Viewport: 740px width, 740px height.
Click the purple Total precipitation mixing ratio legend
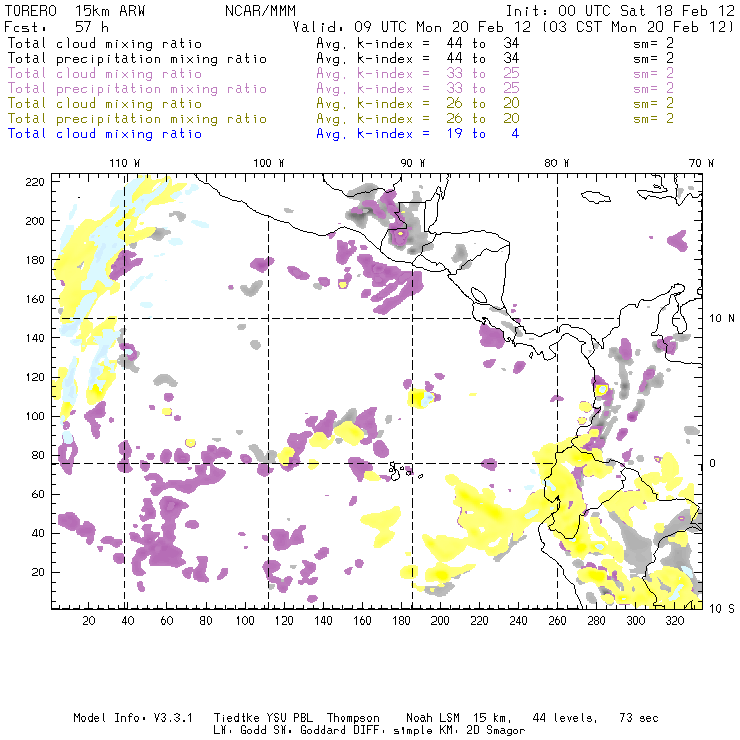pos(137,89)
